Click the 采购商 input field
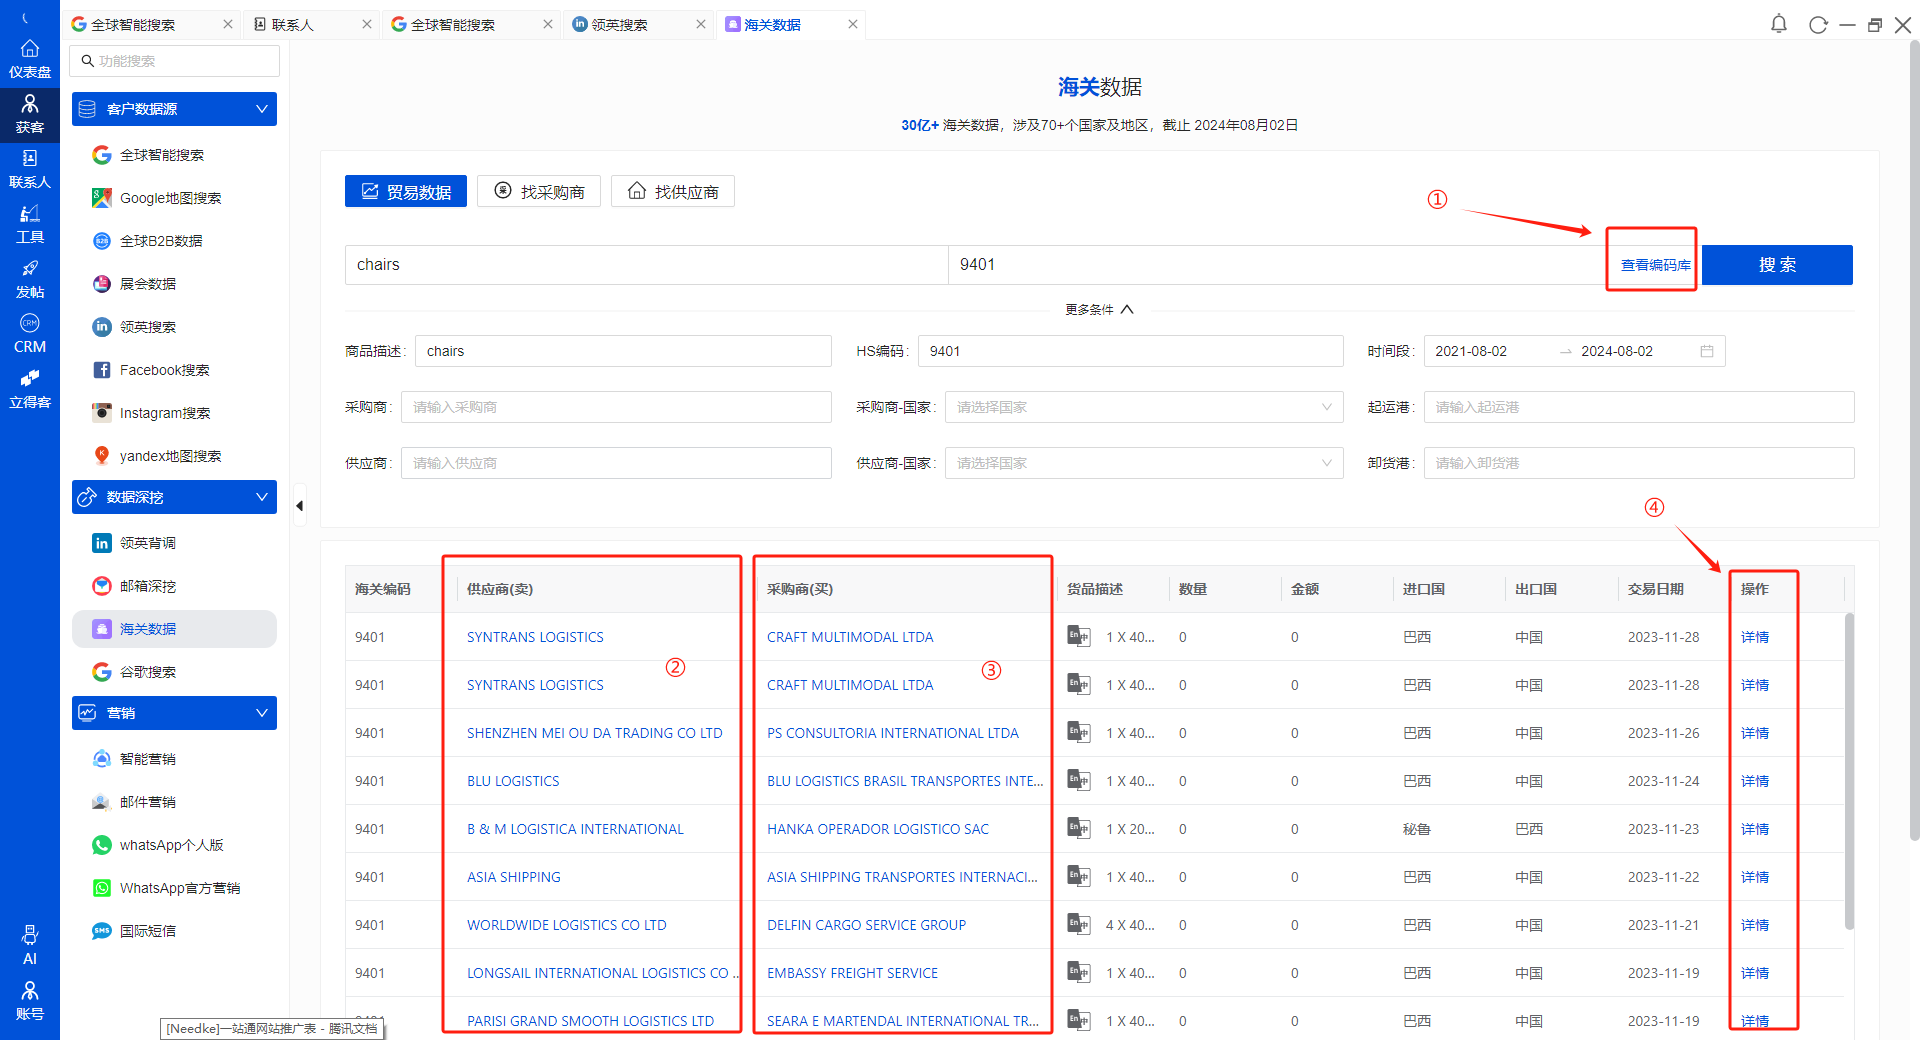The width and height of the screenshot is (1920, 1040). click(616, 407)
